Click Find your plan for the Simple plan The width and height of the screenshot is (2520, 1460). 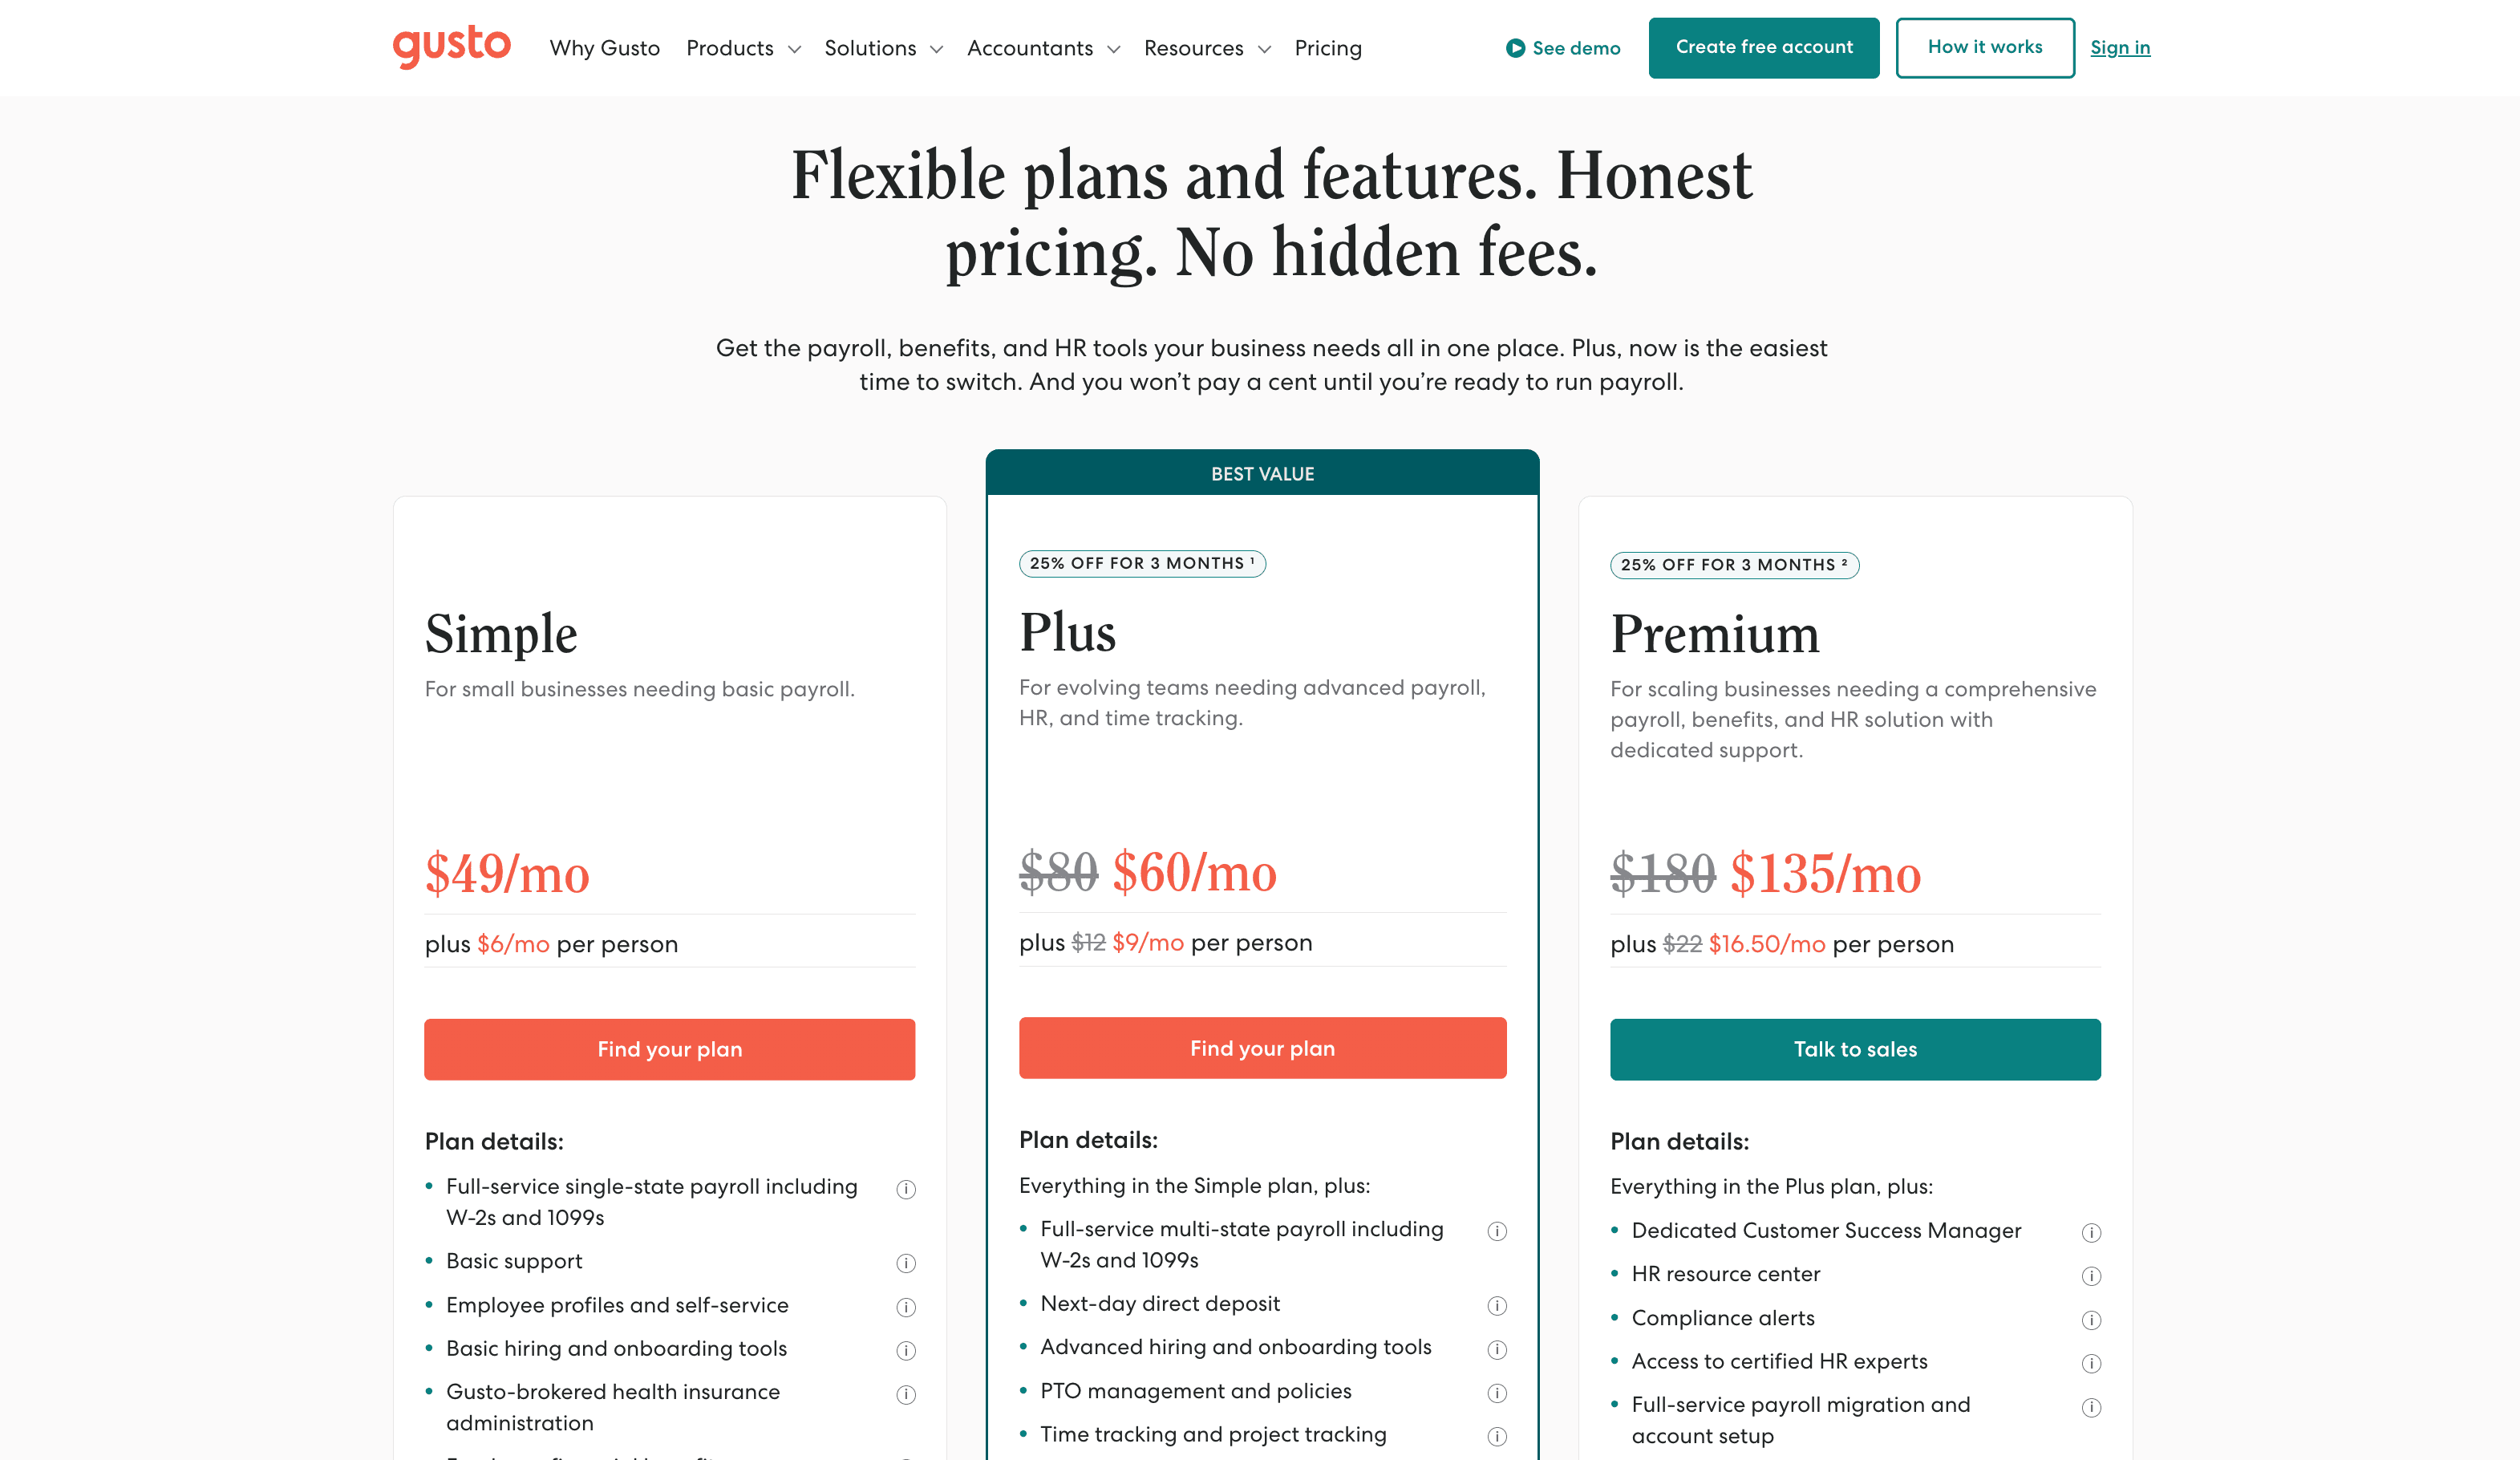tap(669, 1049)
